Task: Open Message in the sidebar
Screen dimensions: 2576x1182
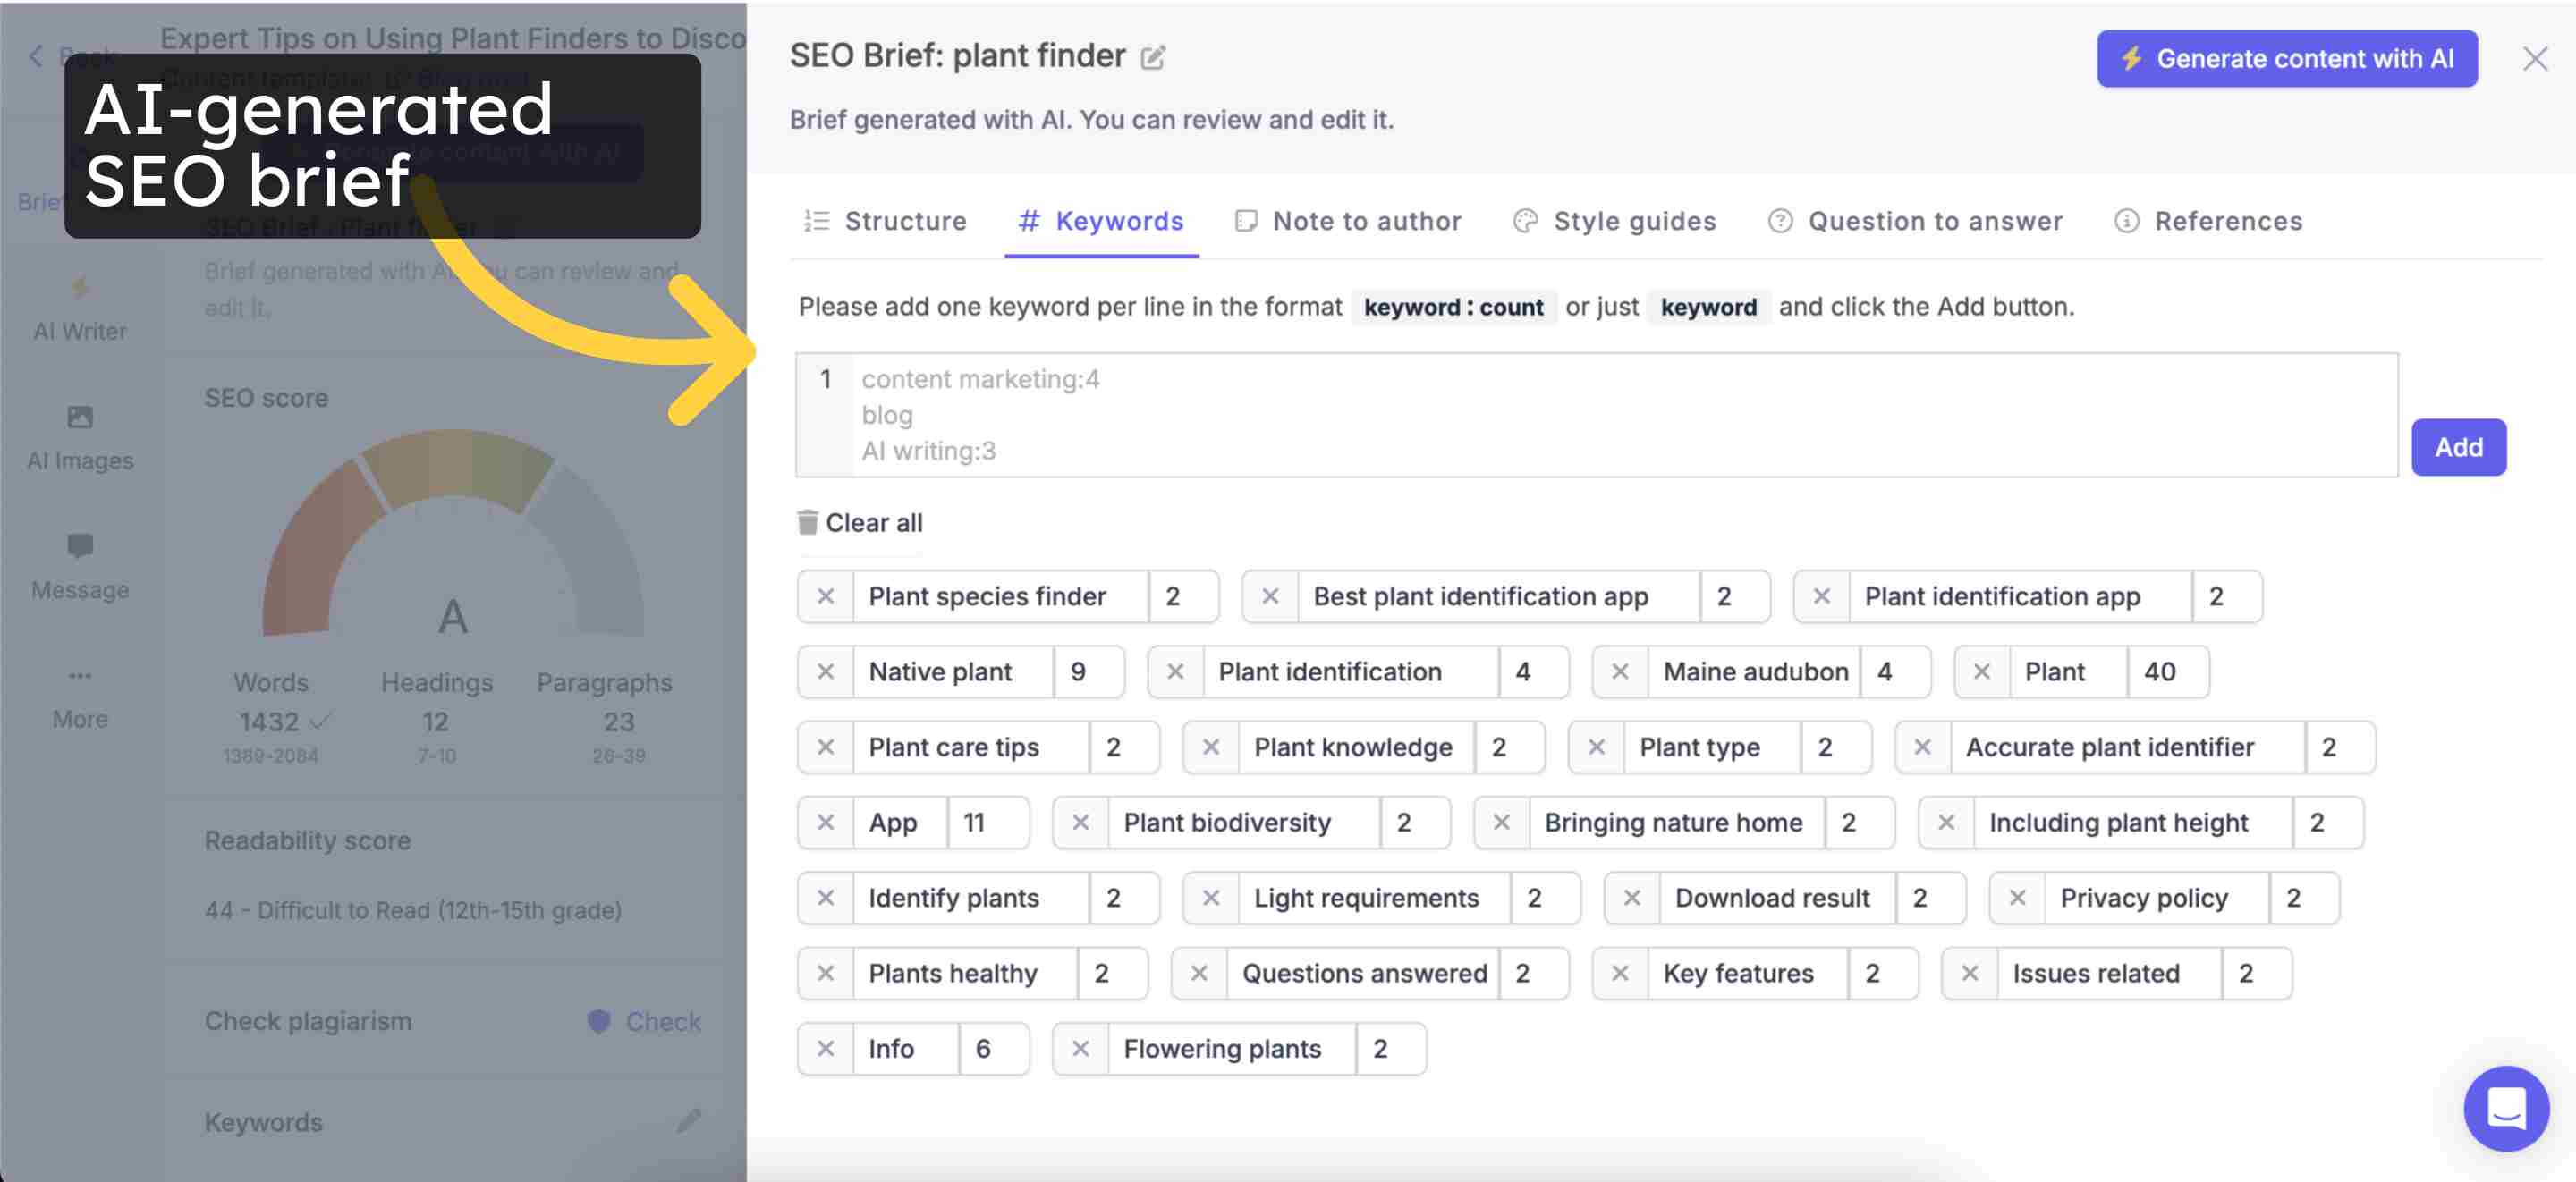Action: tap(80, 567)
